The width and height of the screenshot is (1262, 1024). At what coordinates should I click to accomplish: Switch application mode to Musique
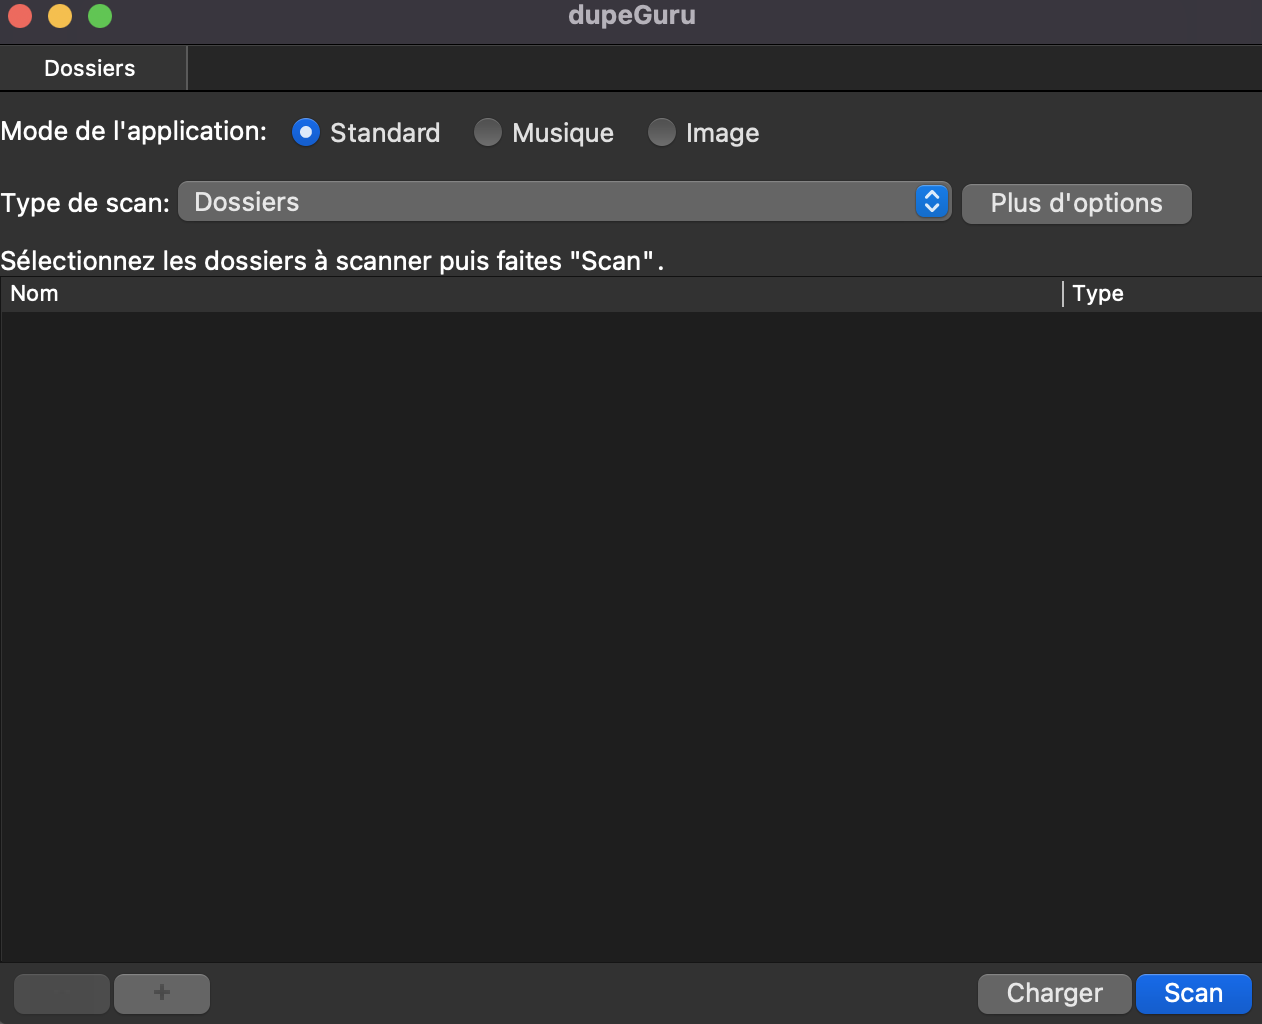(488, 132)
